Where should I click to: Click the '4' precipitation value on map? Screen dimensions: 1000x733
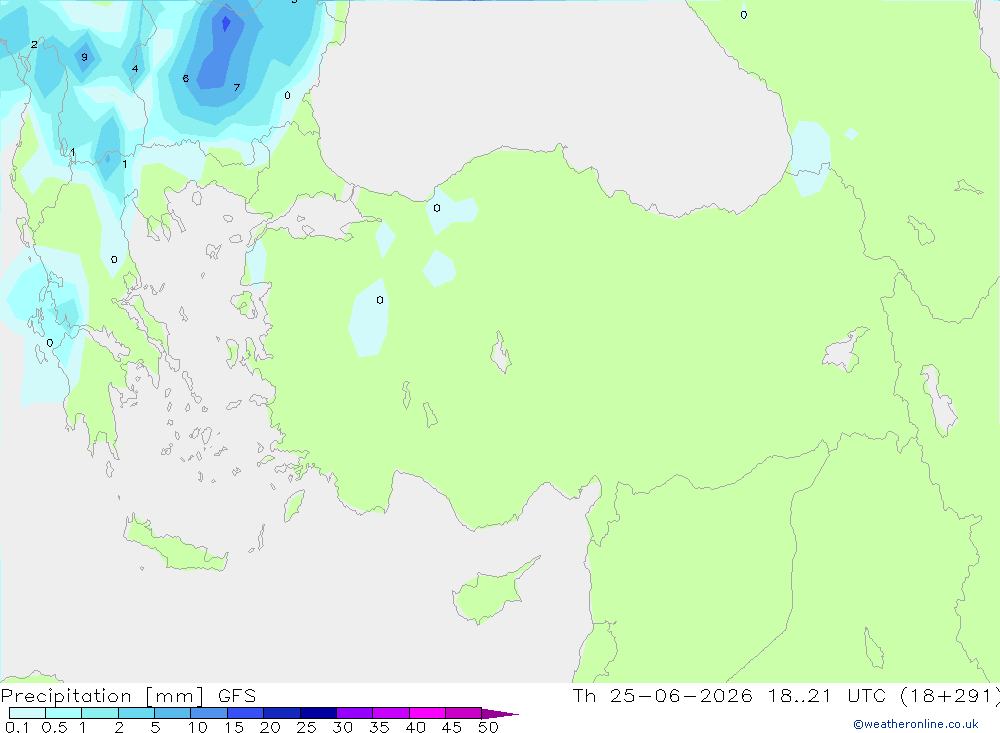135,68
